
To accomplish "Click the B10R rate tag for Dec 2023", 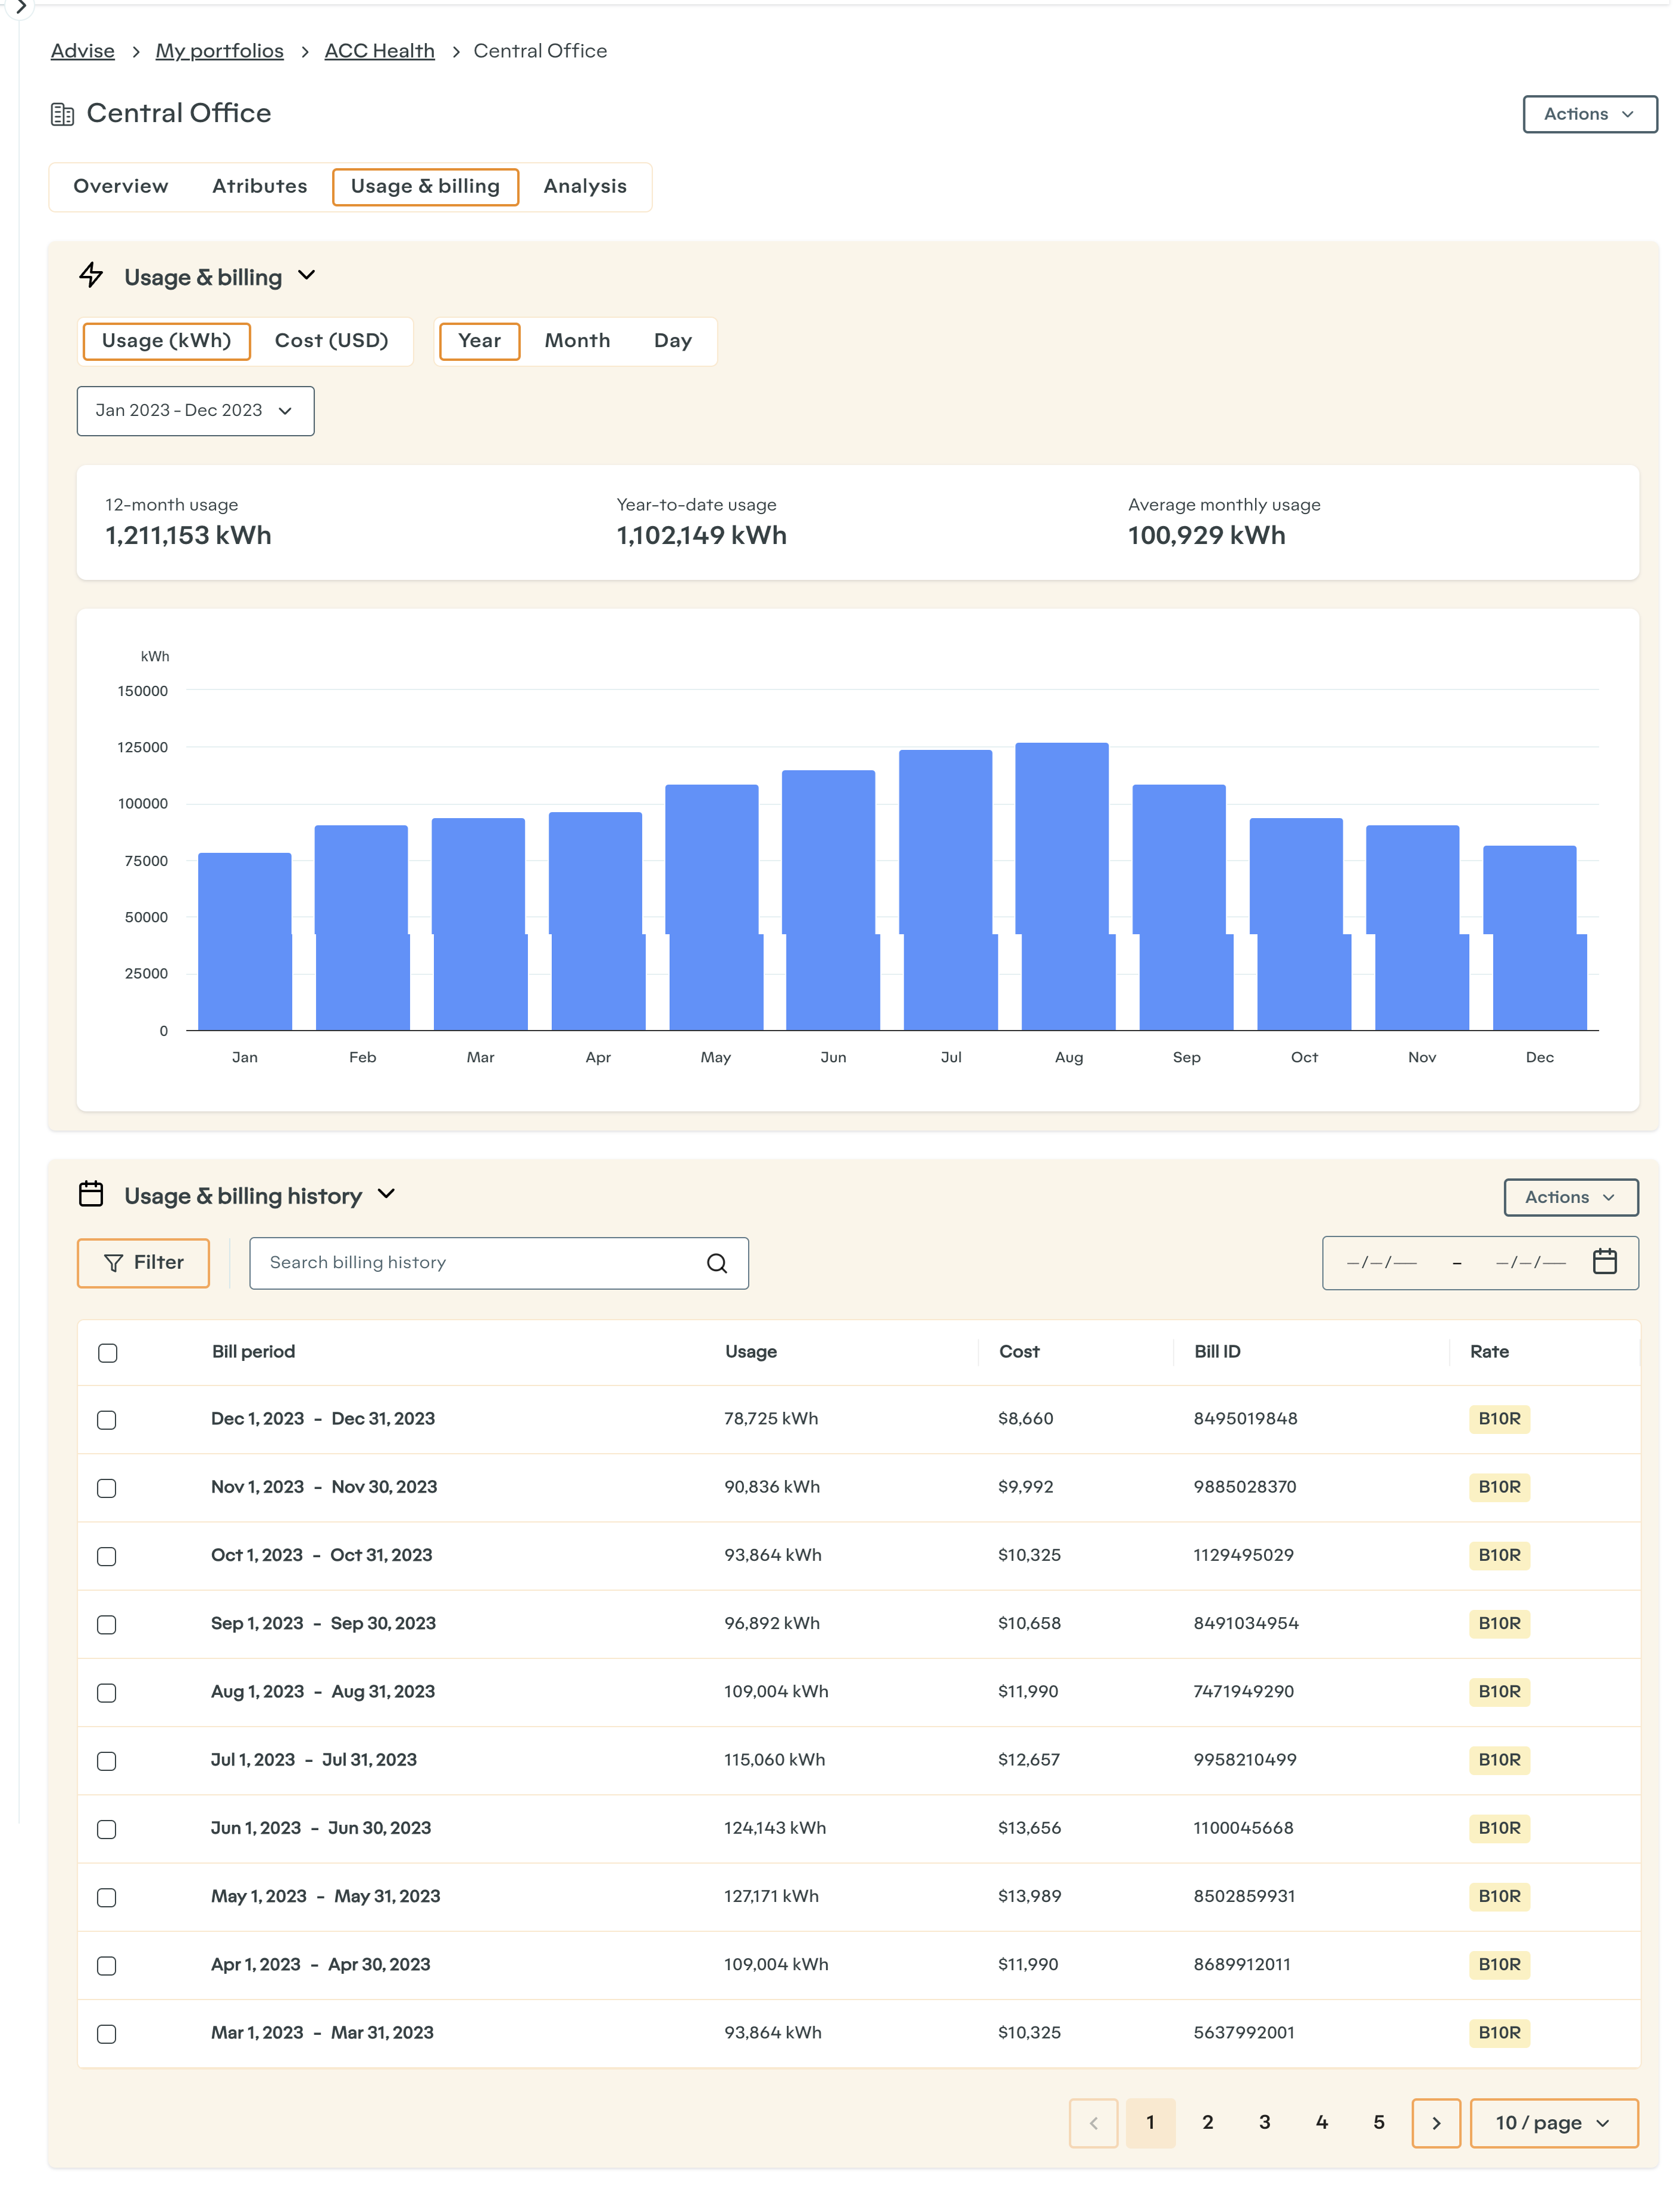I will tap(1499, 1419).
